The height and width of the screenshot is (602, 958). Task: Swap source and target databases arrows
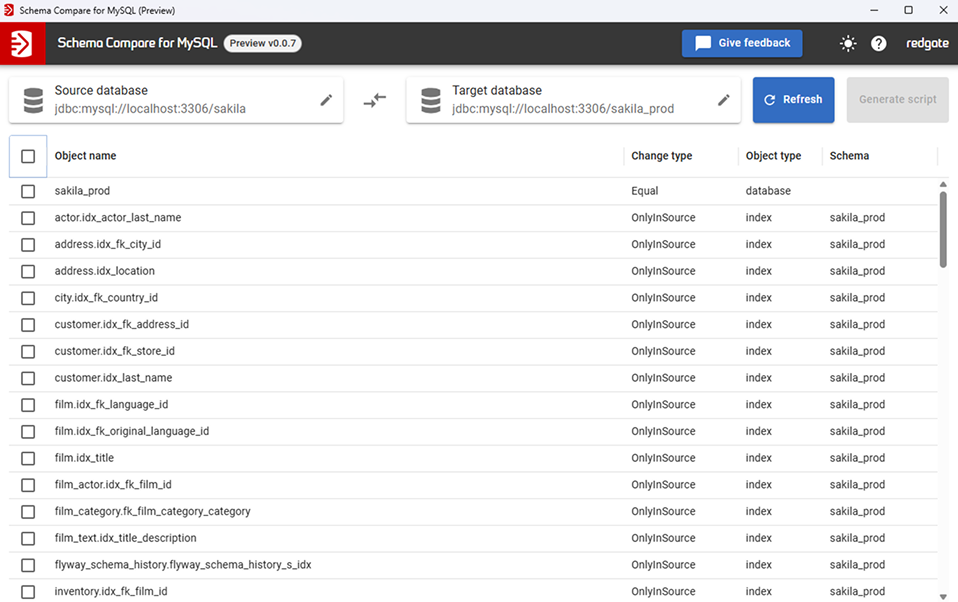pyautogui.click(x=375, y=100)
